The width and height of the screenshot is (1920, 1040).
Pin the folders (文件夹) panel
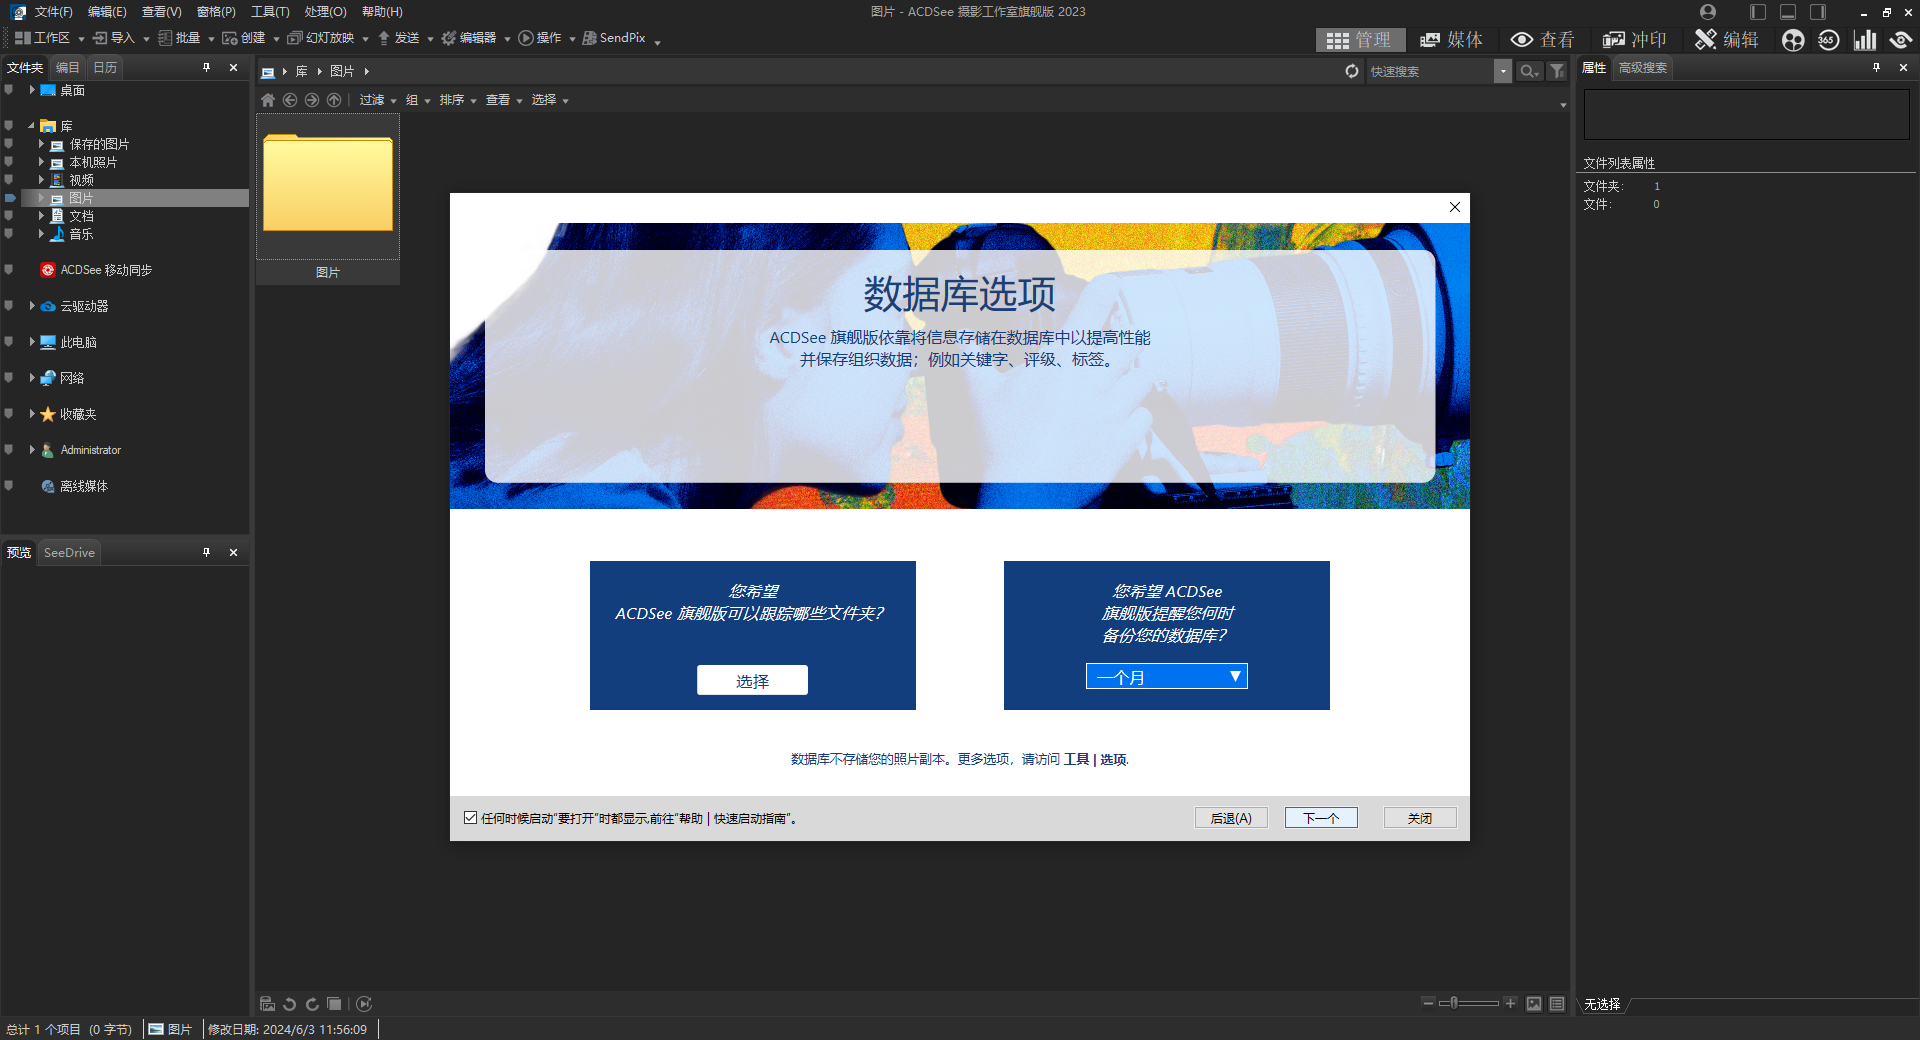[x=207, y=68]
